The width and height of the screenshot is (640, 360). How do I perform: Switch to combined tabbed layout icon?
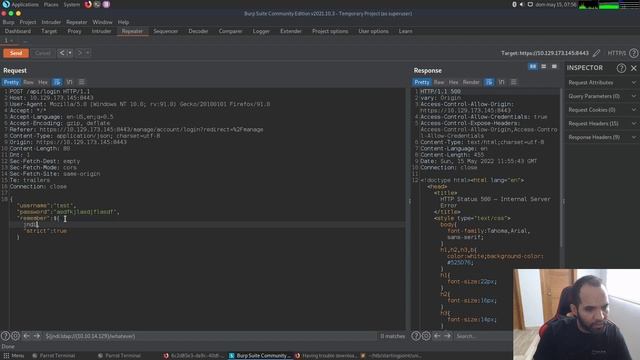(554, 67)
